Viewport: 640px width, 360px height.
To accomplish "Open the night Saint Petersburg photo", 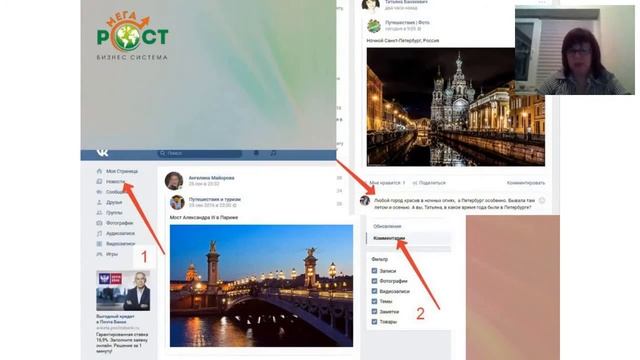I will click(456, 107).
